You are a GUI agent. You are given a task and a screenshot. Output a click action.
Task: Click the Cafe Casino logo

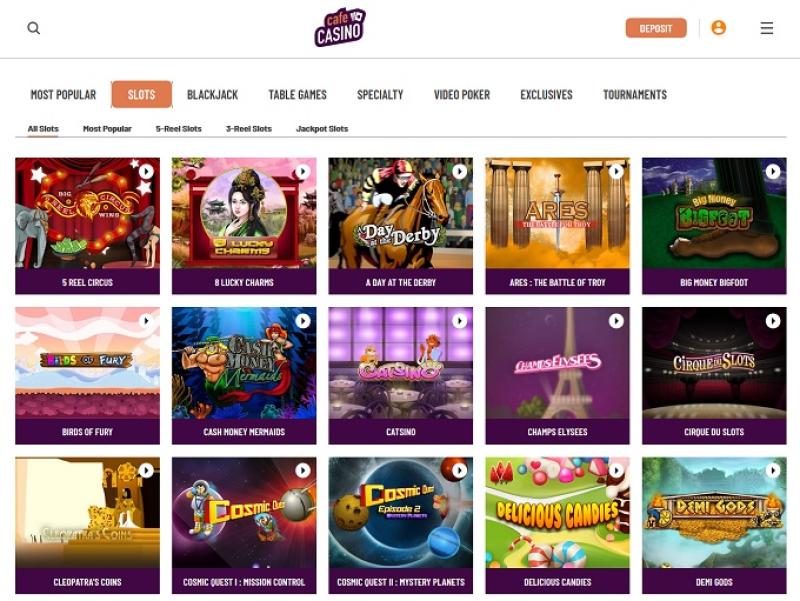[340, 27]
